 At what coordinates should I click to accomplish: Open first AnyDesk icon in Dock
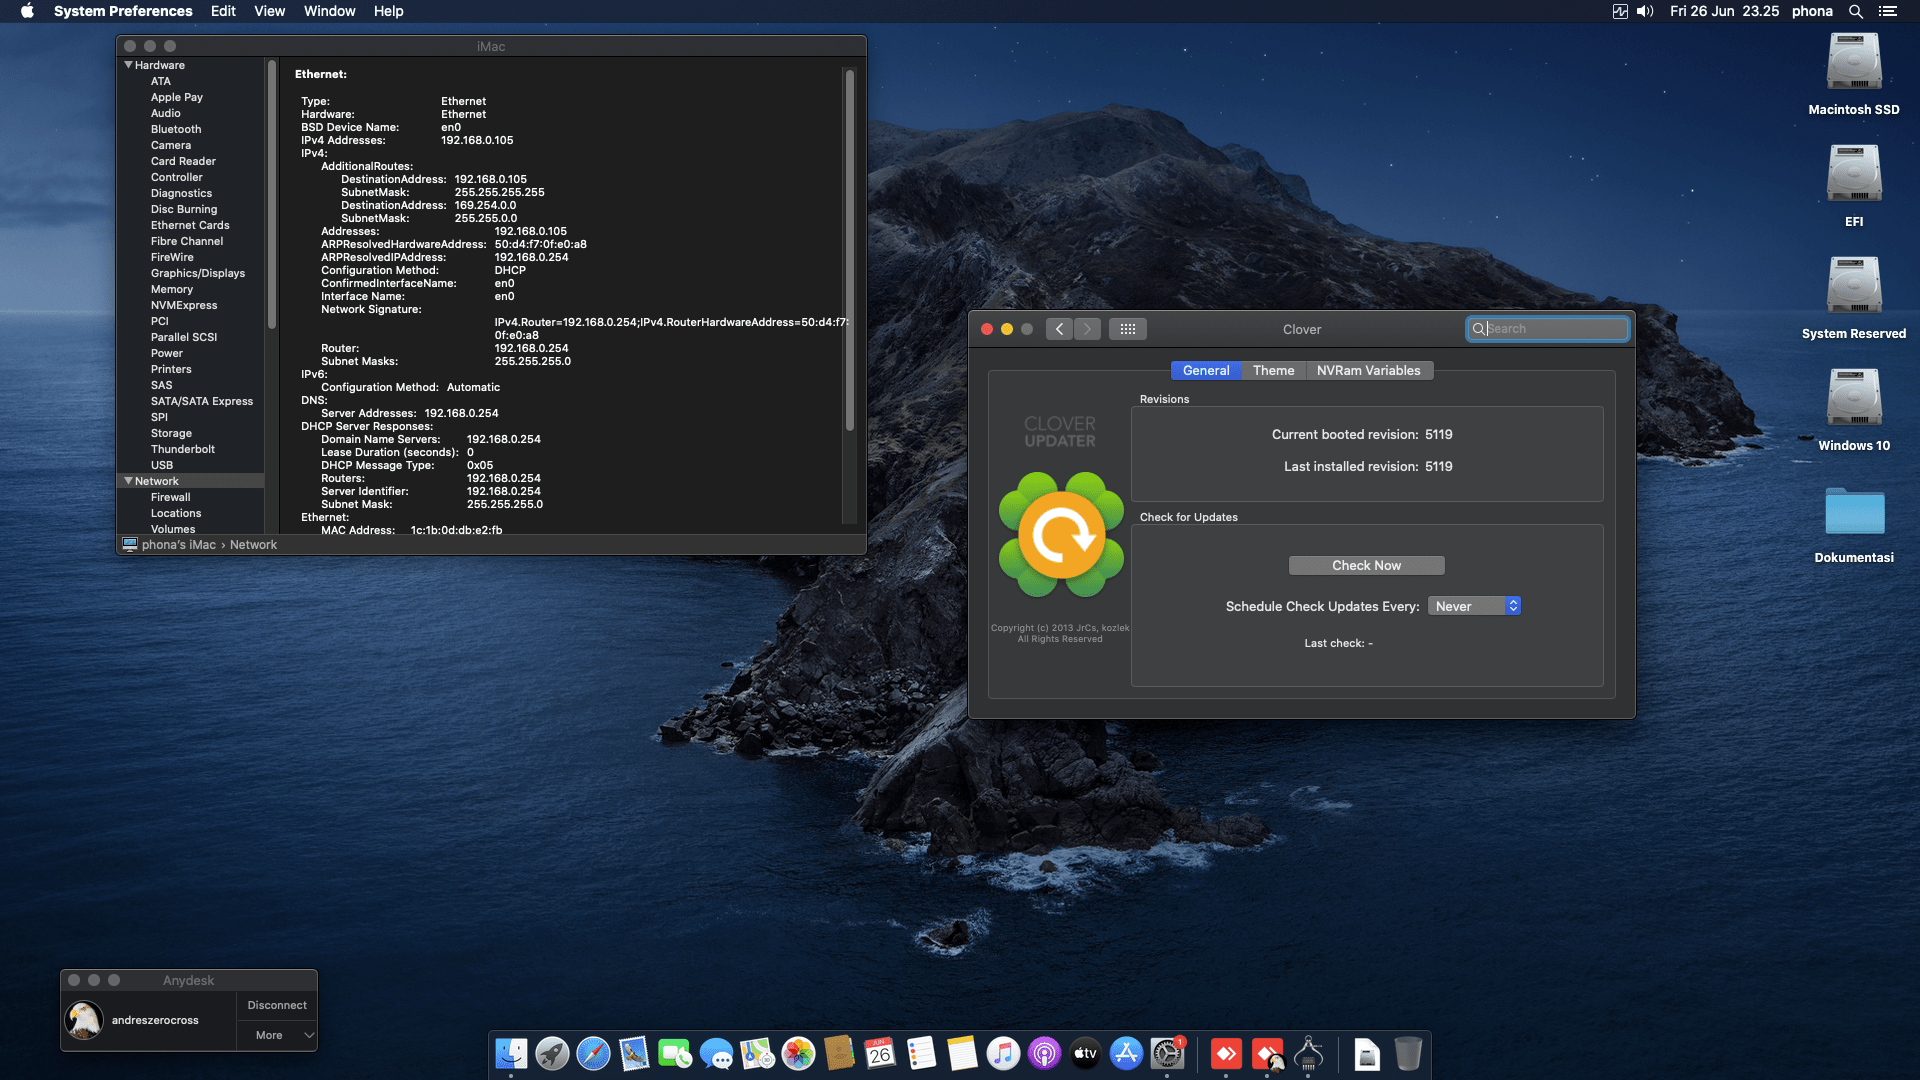(x=1226, y=1054)
